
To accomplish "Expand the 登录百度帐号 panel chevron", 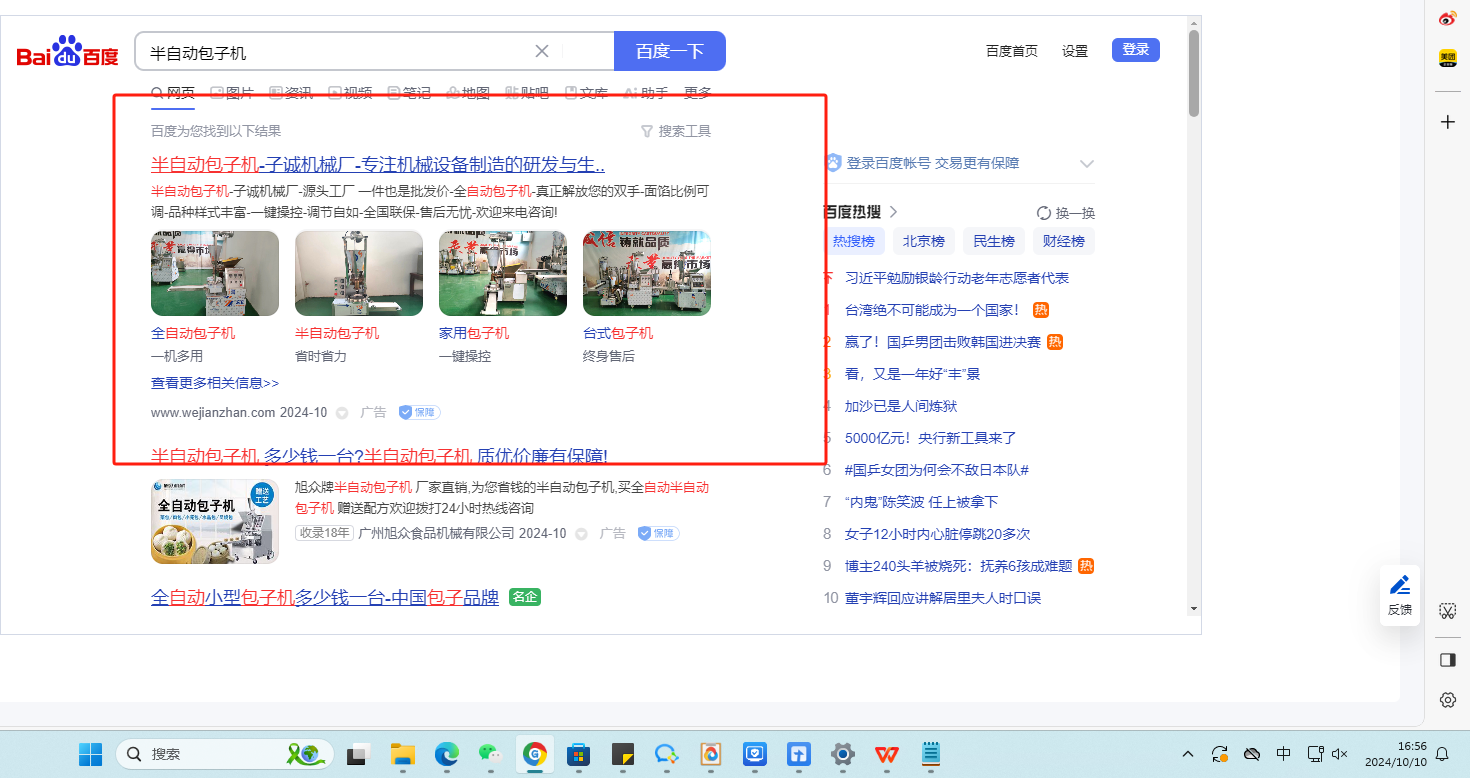I will point(1087,164).
